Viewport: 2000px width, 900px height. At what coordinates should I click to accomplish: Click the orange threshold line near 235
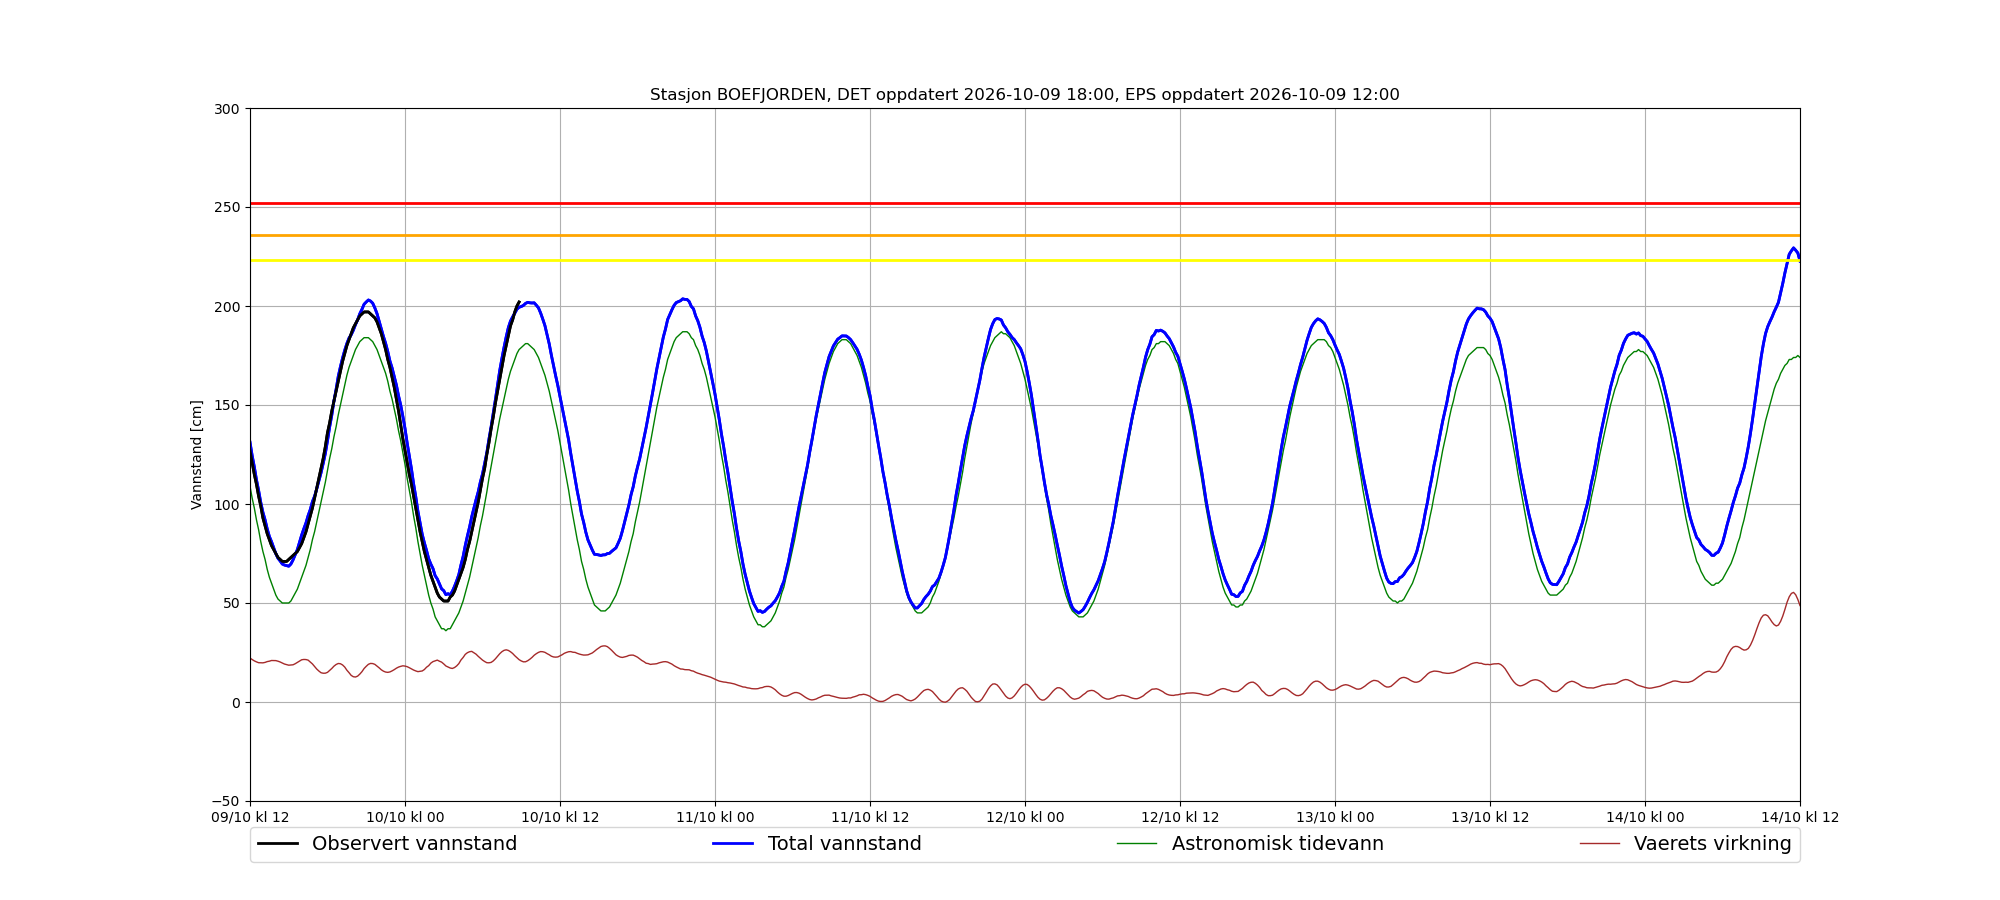pos(1025,236)
